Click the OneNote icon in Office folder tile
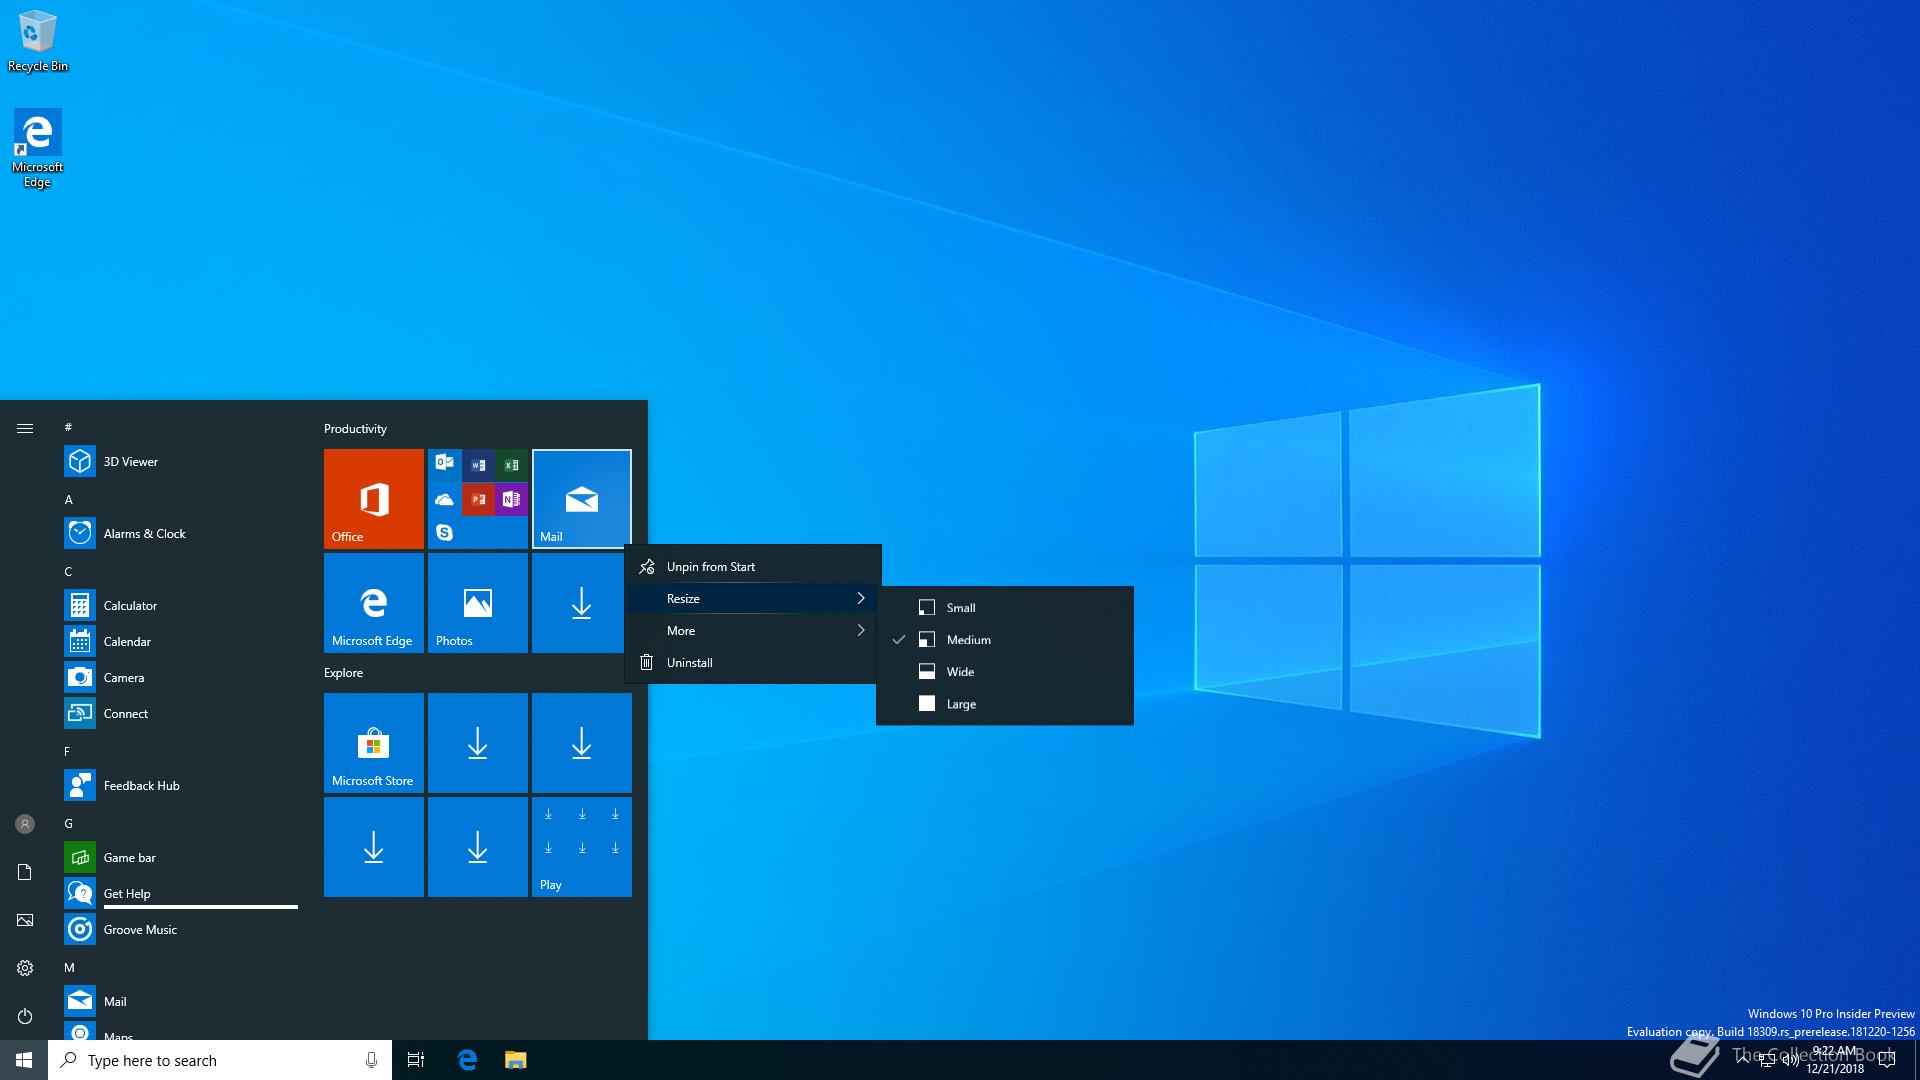Screen dimensions: 1920x1080 511,498
